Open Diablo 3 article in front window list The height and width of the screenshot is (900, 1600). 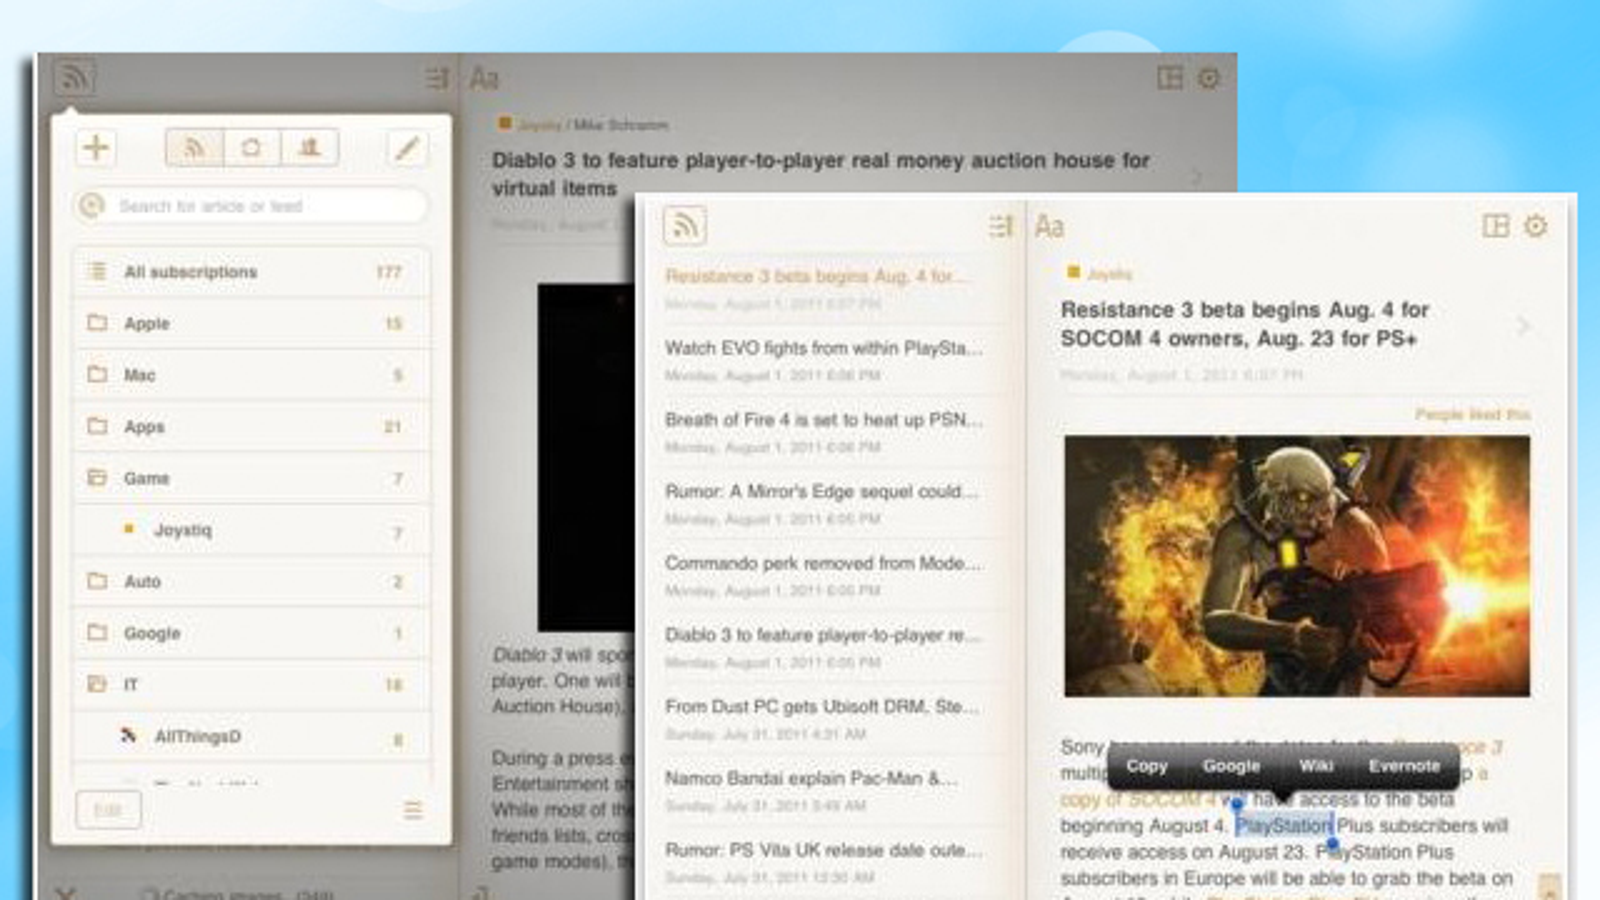pos(825,647)
